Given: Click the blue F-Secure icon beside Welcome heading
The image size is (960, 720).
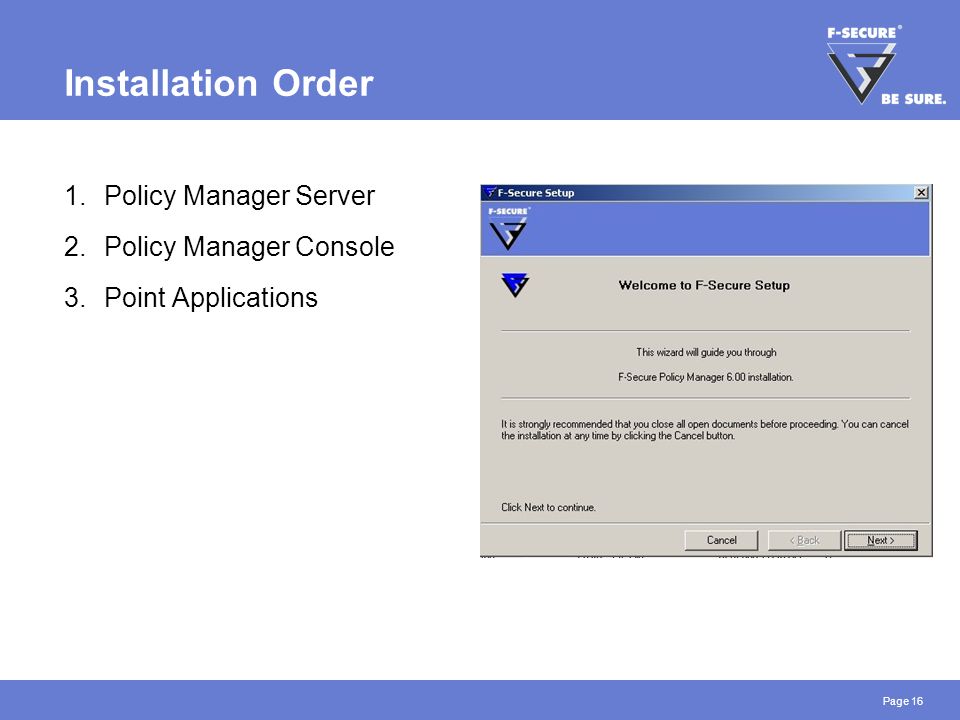Looking at the screenshot, I should click(515, 285).
